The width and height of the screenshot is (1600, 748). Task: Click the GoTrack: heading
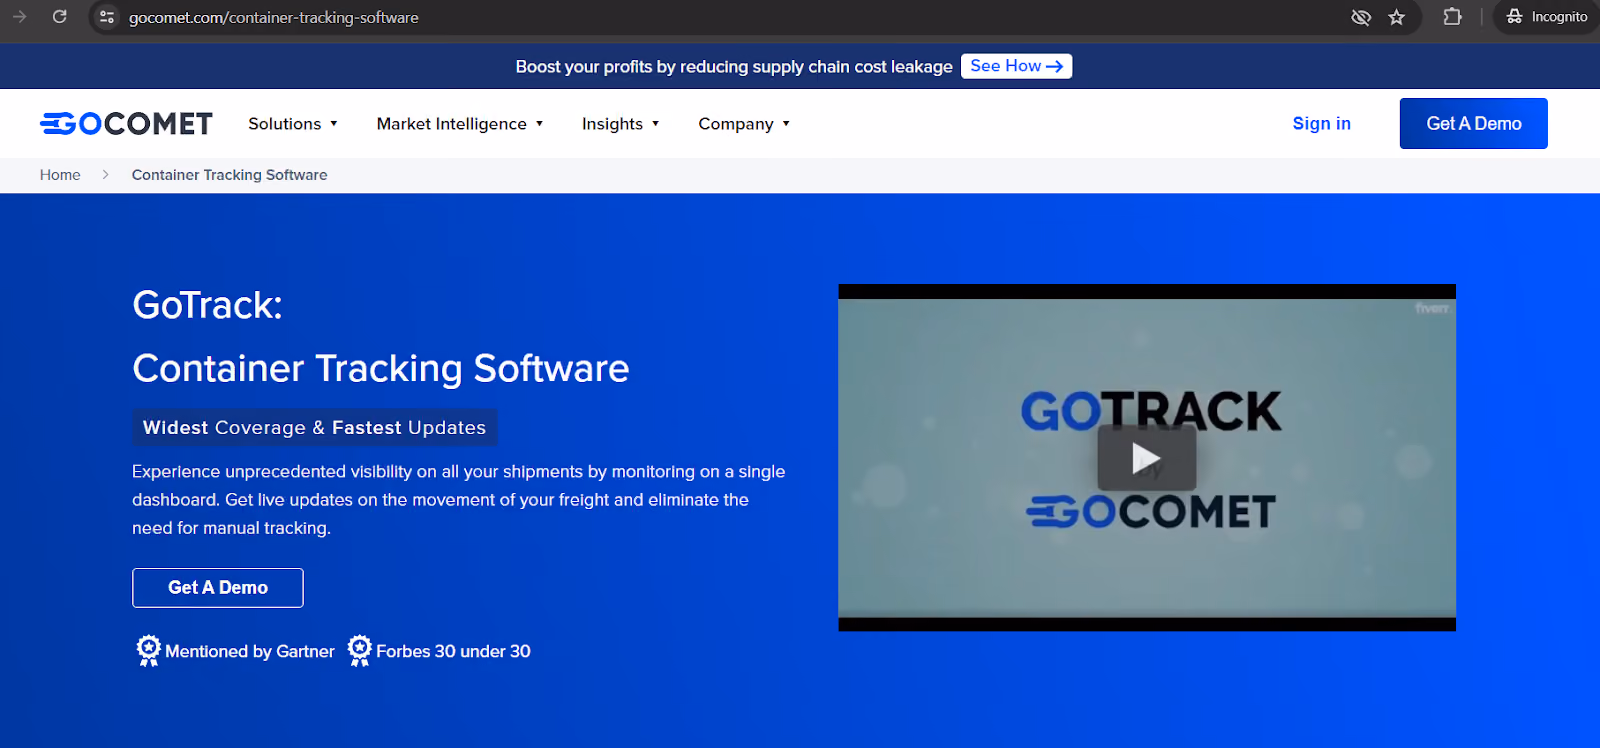click(x=207, y=305)
